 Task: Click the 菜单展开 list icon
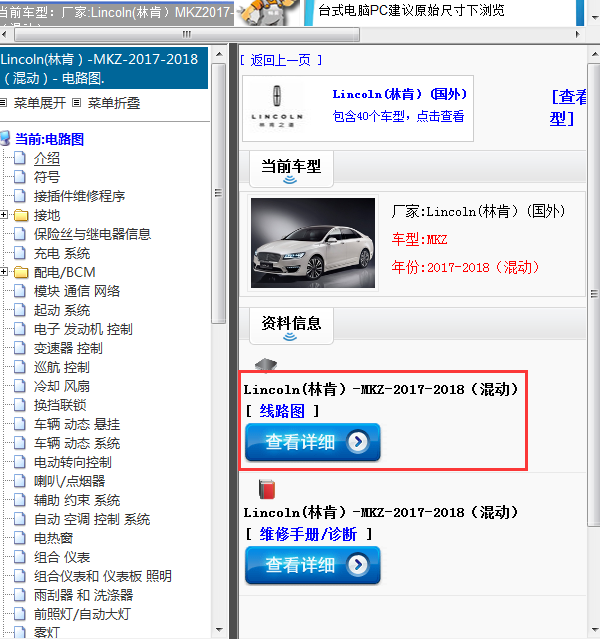(4, 103)
